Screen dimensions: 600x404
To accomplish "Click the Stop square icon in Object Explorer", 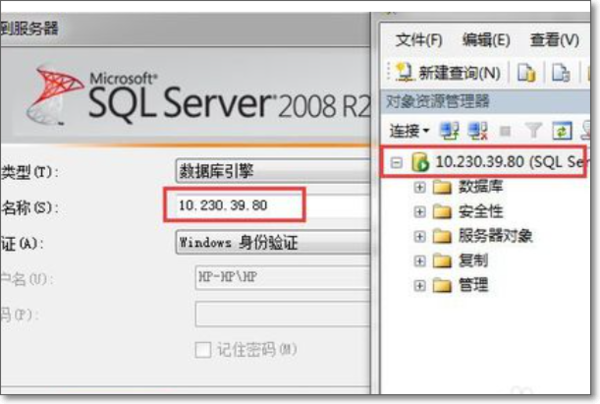I will coord(505,131).
